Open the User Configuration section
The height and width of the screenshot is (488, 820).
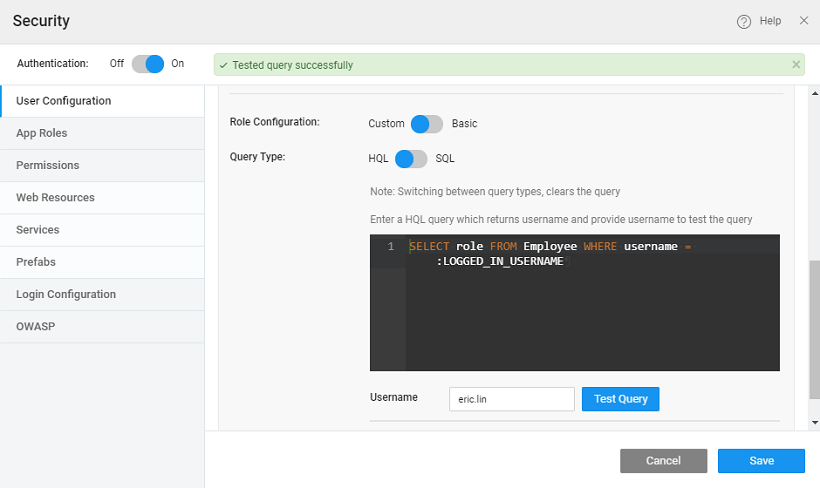point(63,101)
